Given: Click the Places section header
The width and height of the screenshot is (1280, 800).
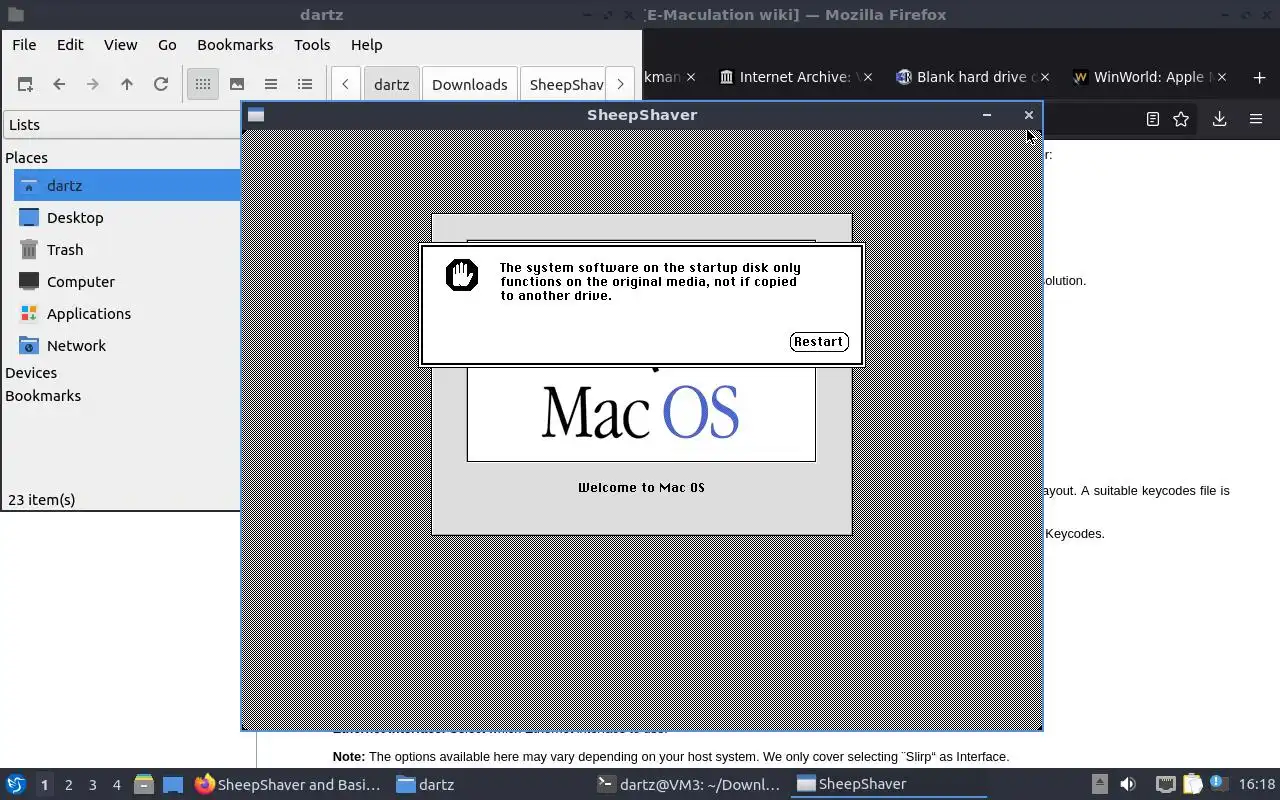Looking at the screenshot, I should pos(26,158).
